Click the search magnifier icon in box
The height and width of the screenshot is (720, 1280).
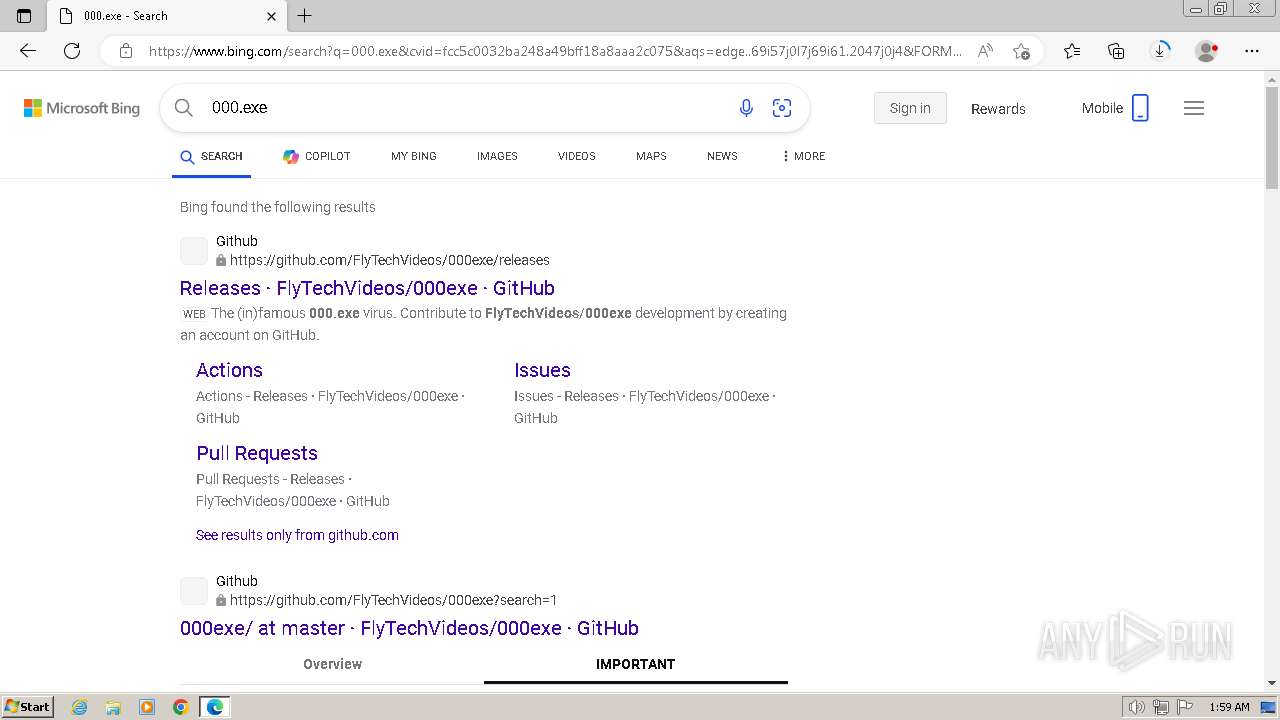pos(184,108)
